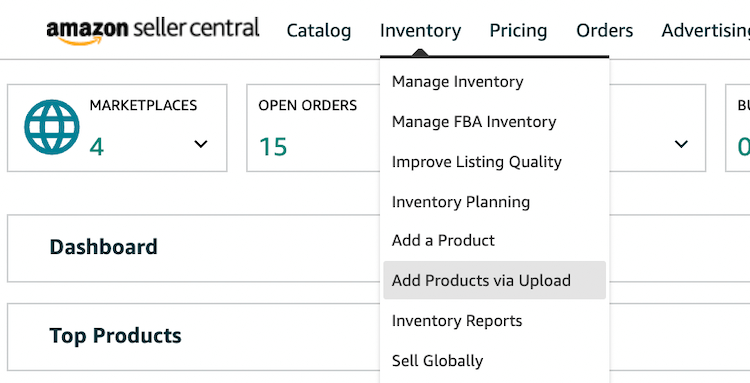
Task: Open the Orders menu
Action: pos(605,31)
